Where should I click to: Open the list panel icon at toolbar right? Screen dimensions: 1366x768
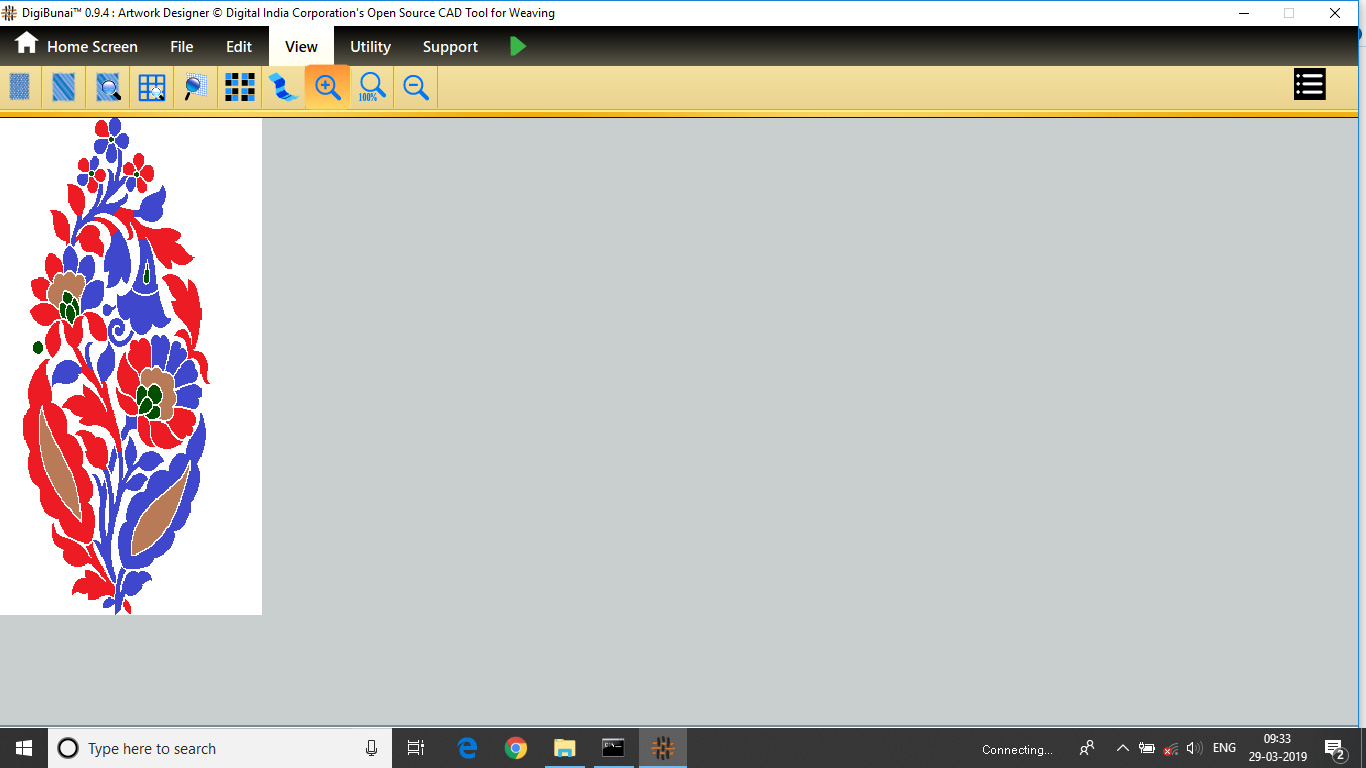point(1309,85)
